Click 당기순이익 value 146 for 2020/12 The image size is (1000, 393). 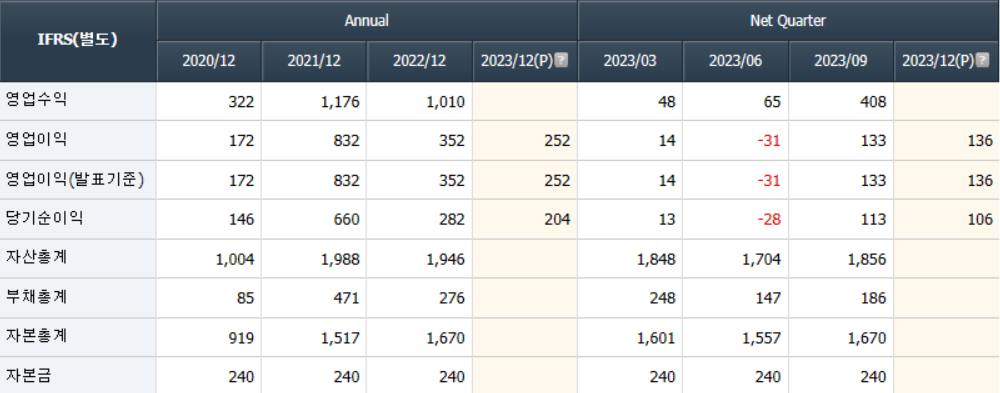(x=241, y=219)
